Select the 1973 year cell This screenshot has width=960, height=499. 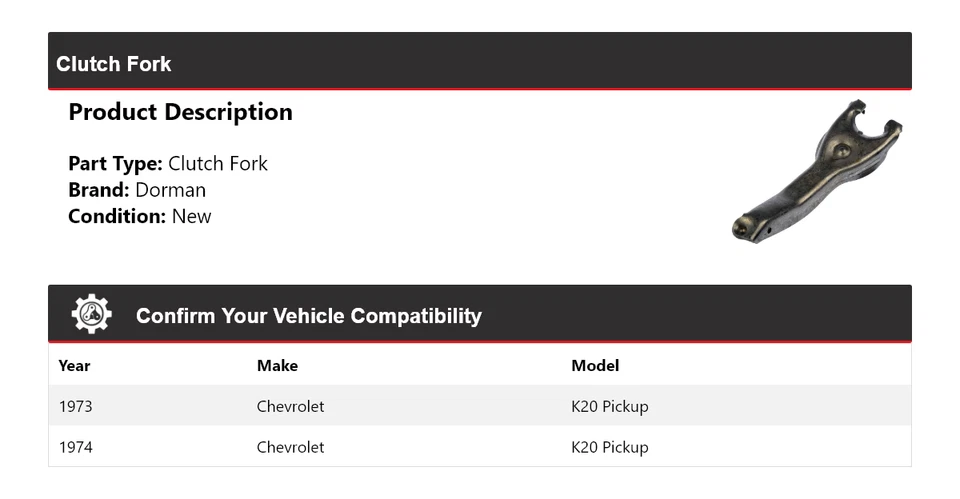coord(76,407)
